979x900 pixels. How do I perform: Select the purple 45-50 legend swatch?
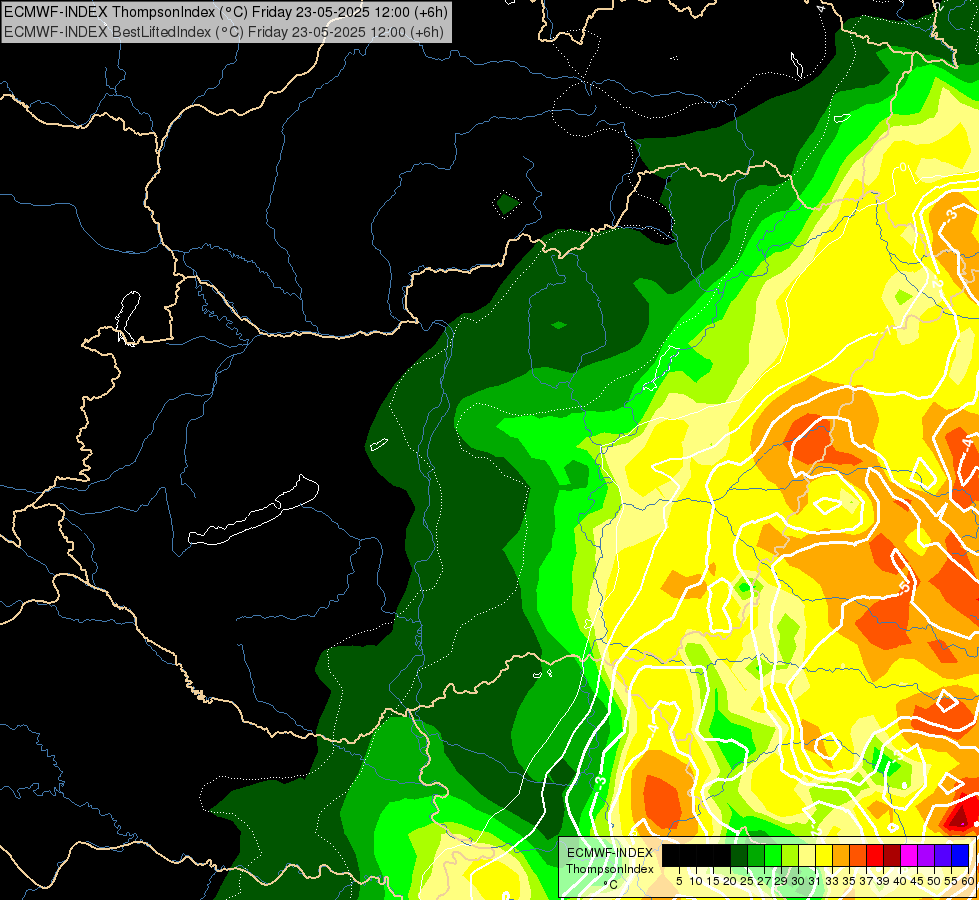[926, 856]
